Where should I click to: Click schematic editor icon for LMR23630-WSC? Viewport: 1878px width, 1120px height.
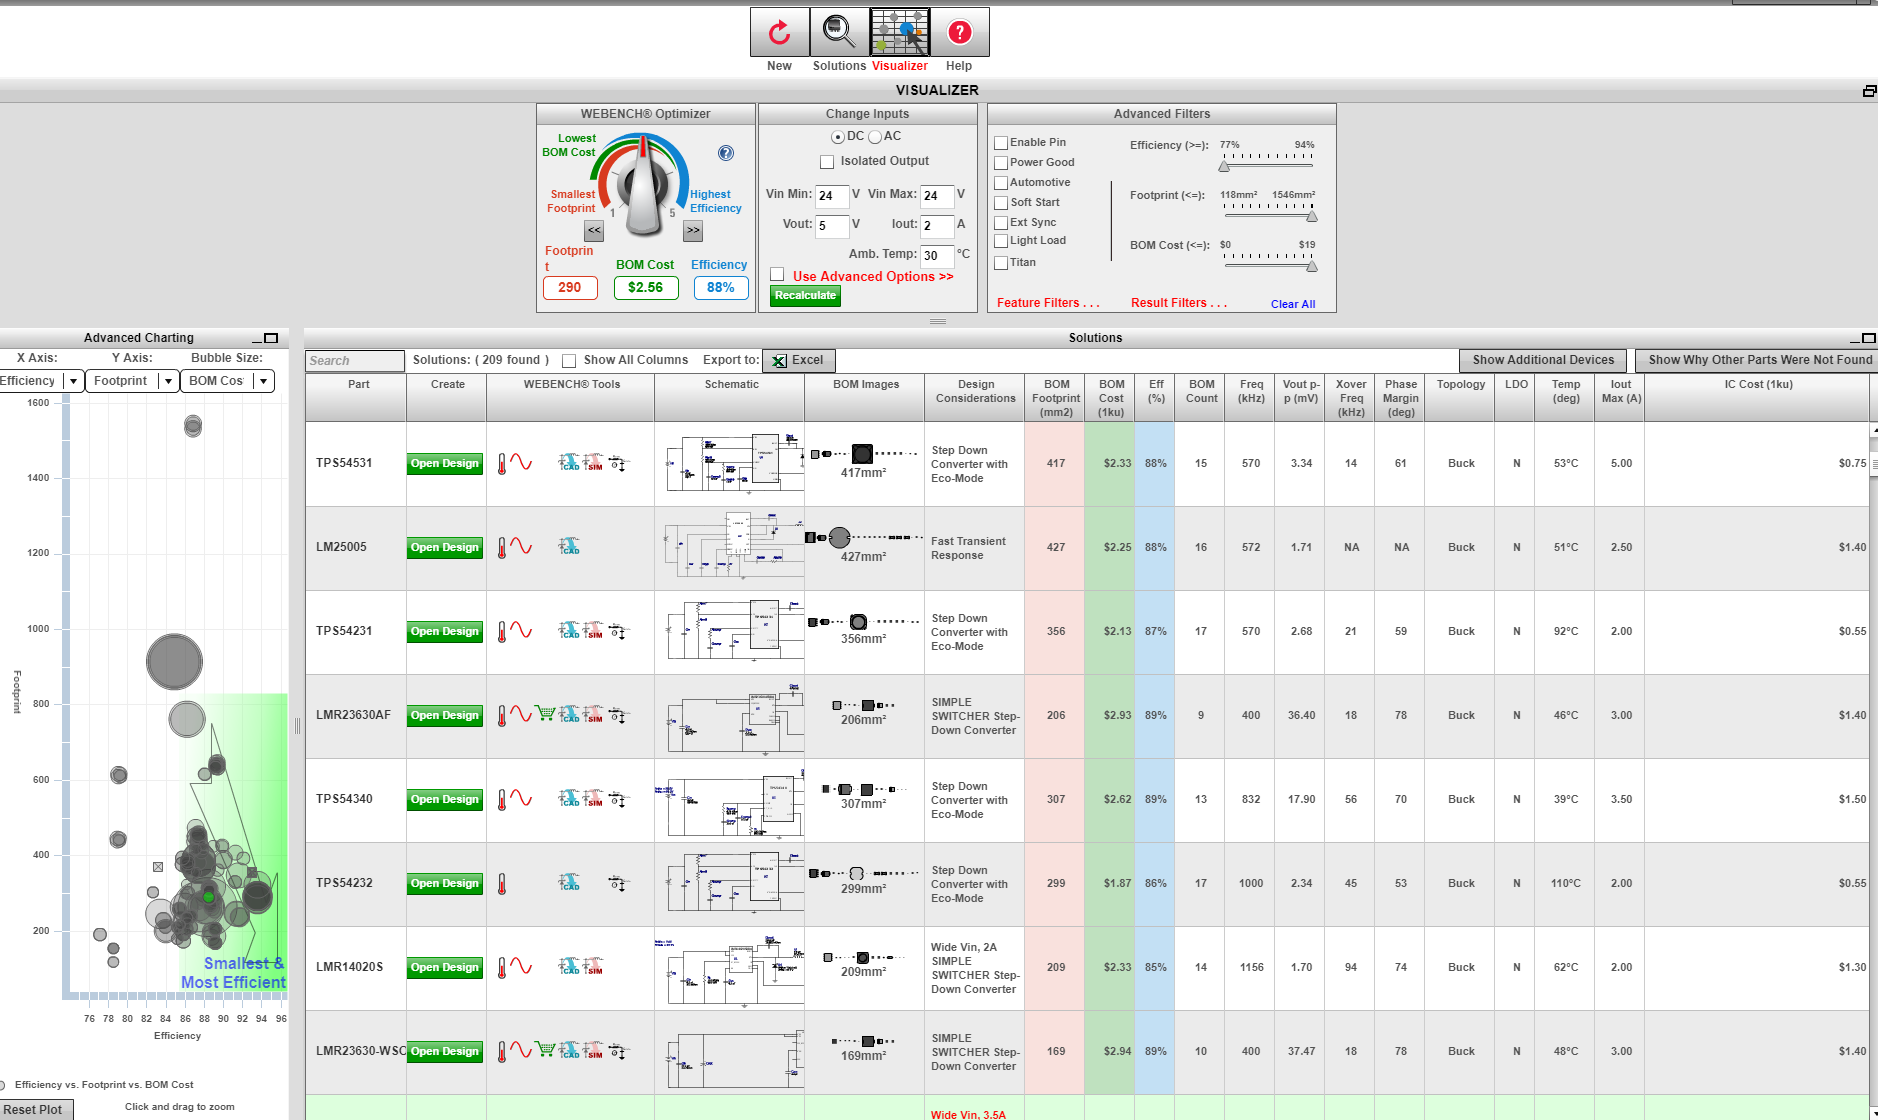click(618, 1052)
